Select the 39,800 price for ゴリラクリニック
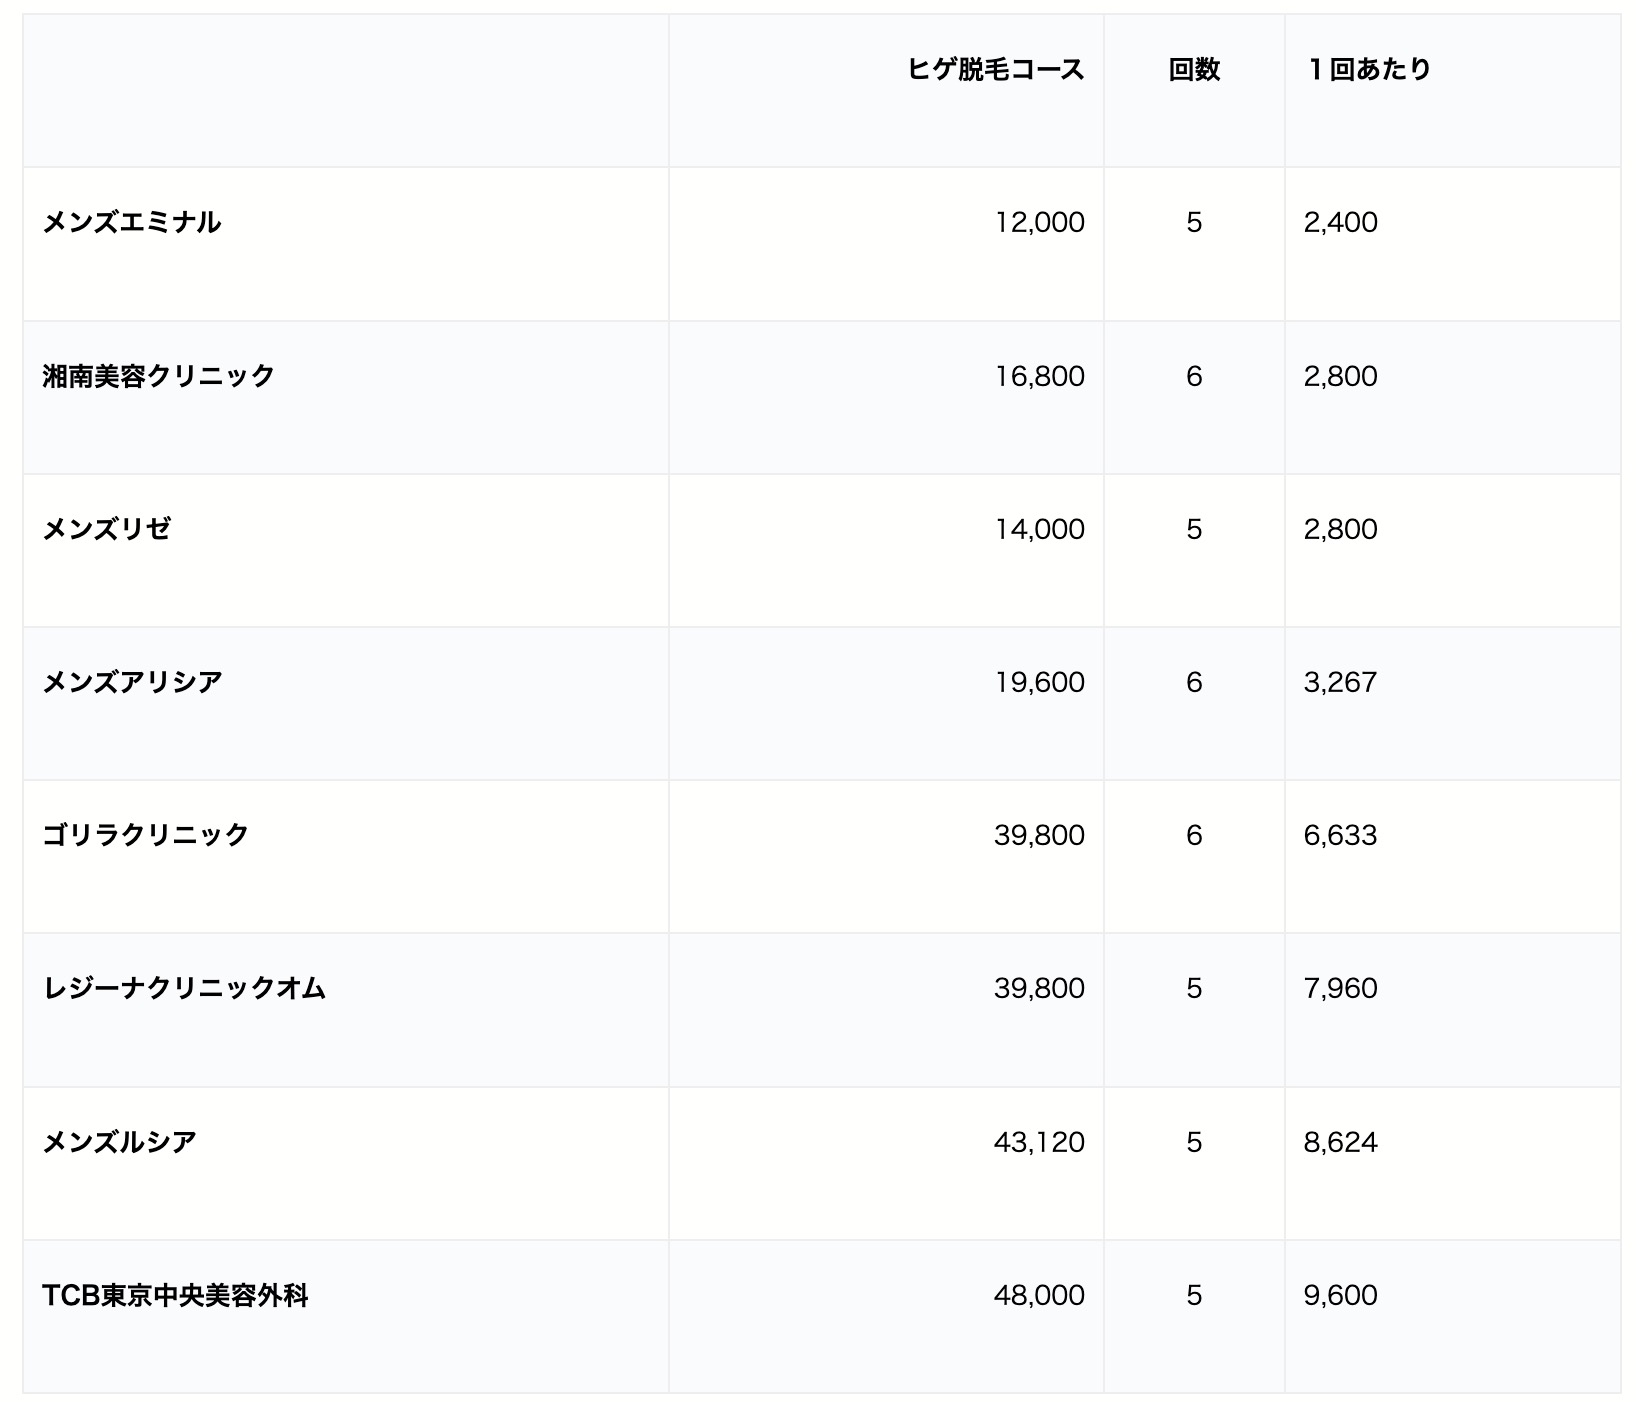The width and height of the screenshot is (1636, 1402). 1042,835
